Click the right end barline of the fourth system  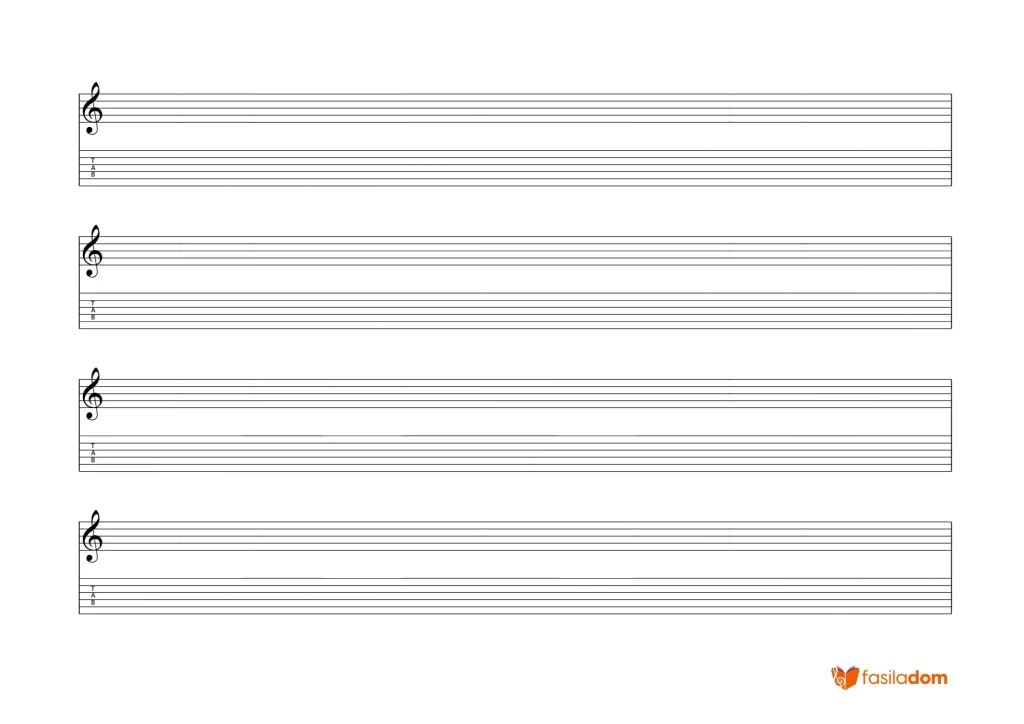pyautogui.click(x=952, y=568)
